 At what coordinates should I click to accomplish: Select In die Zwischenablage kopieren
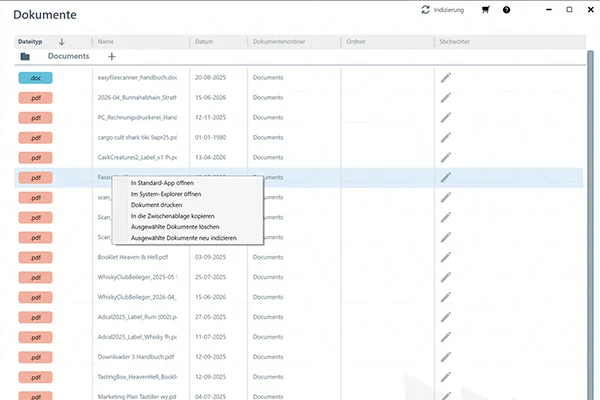[173, 216]
